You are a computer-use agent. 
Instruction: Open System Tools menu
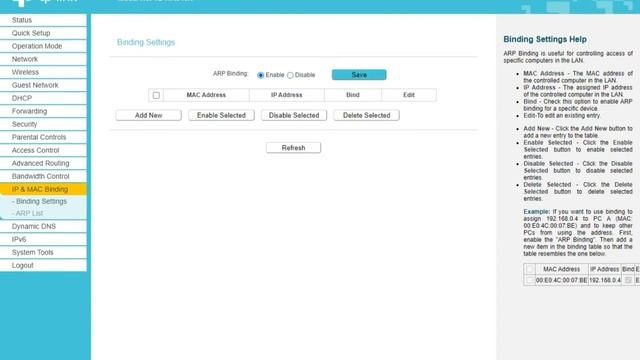tap(43, 253)
